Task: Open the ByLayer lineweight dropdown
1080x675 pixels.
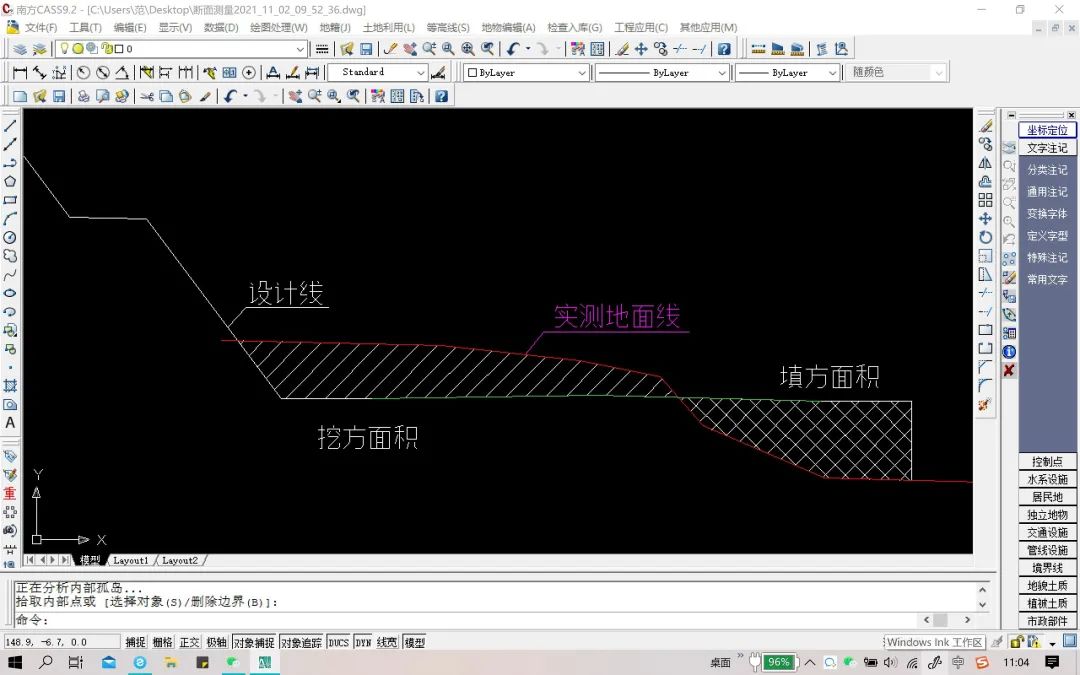Action: 788,72
